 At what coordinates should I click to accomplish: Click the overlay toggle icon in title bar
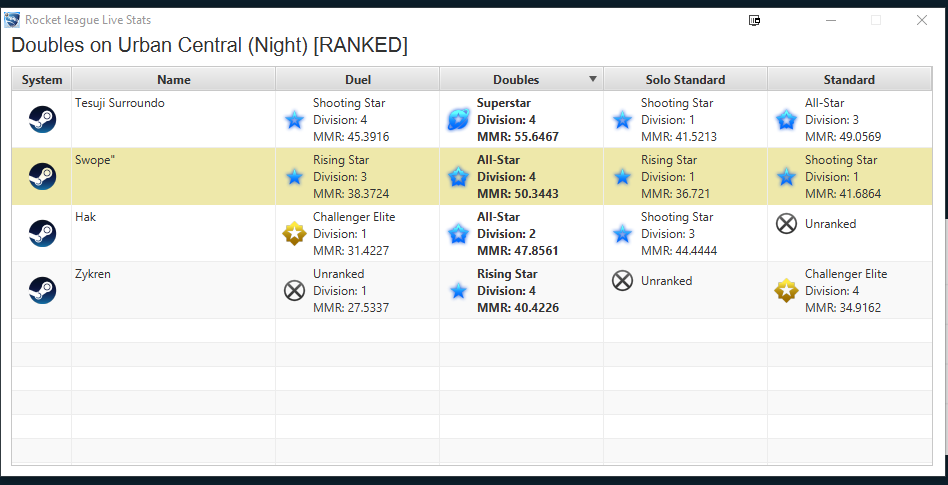(x=754, y=20)
